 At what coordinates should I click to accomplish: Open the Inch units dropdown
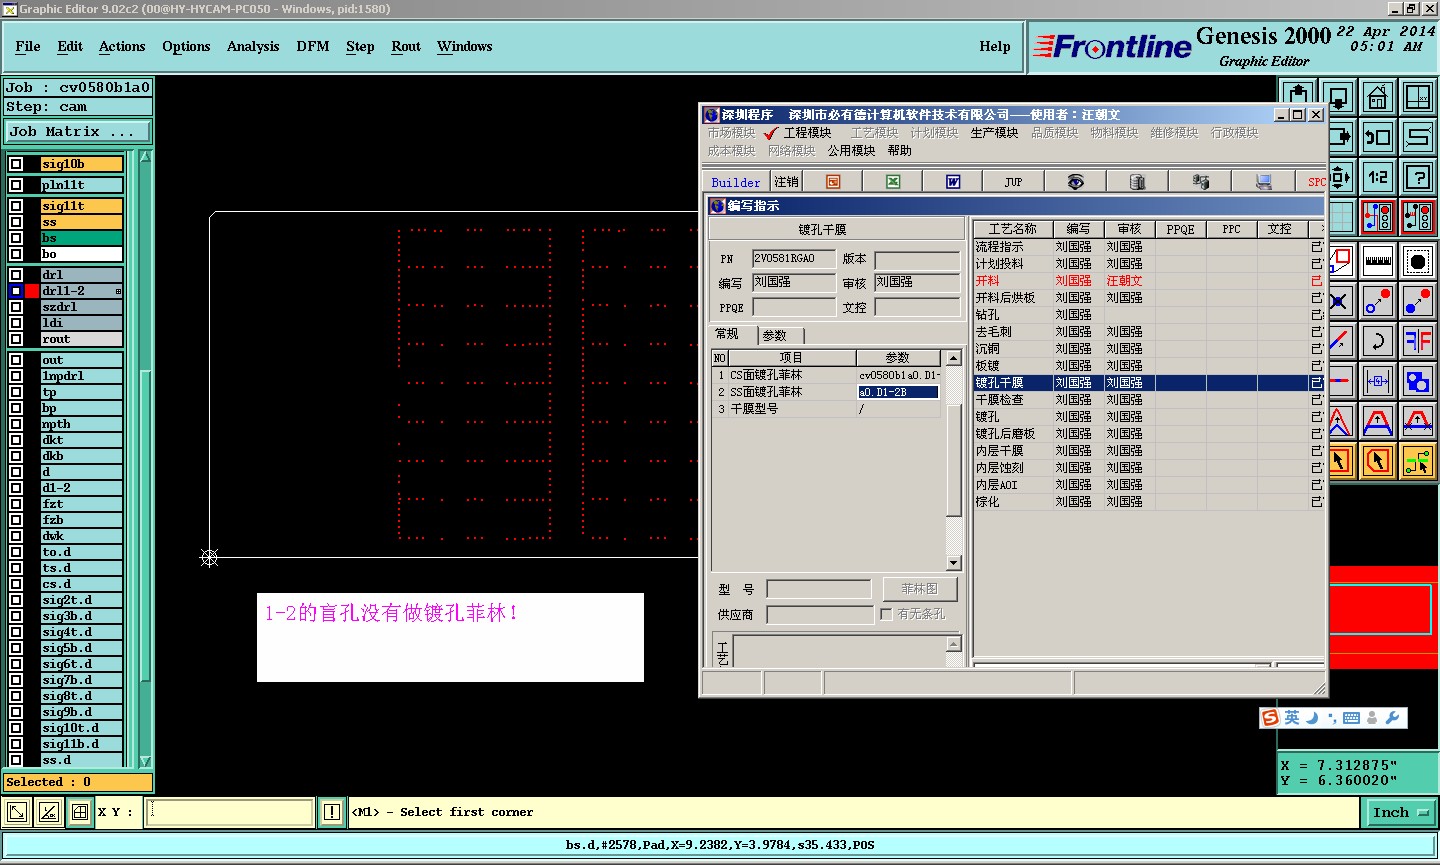click(x=1400, y=813)
